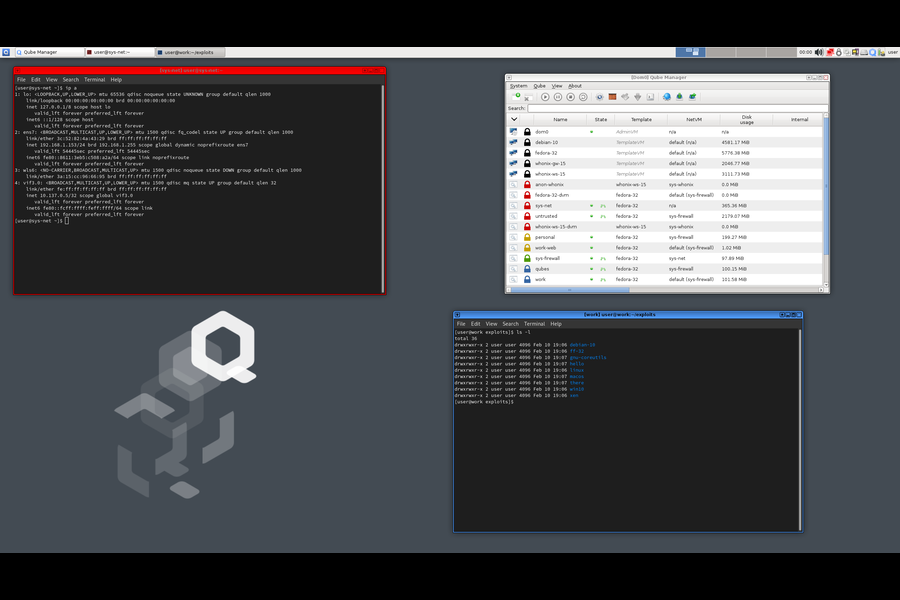Image resolution: width=900 pixels, height=600 pixels.
Task: Click the template type icon of debian-10 row
Action: 513,142
